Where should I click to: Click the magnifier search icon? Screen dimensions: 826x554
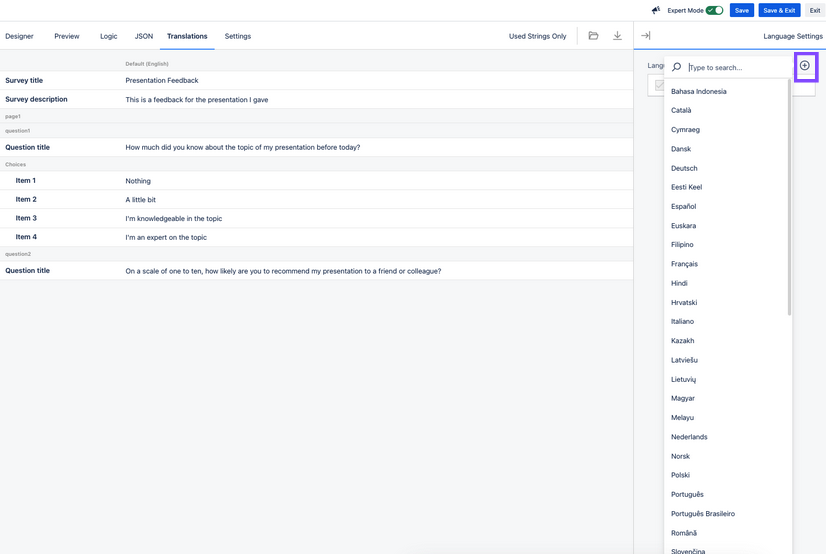pos(677,68)
